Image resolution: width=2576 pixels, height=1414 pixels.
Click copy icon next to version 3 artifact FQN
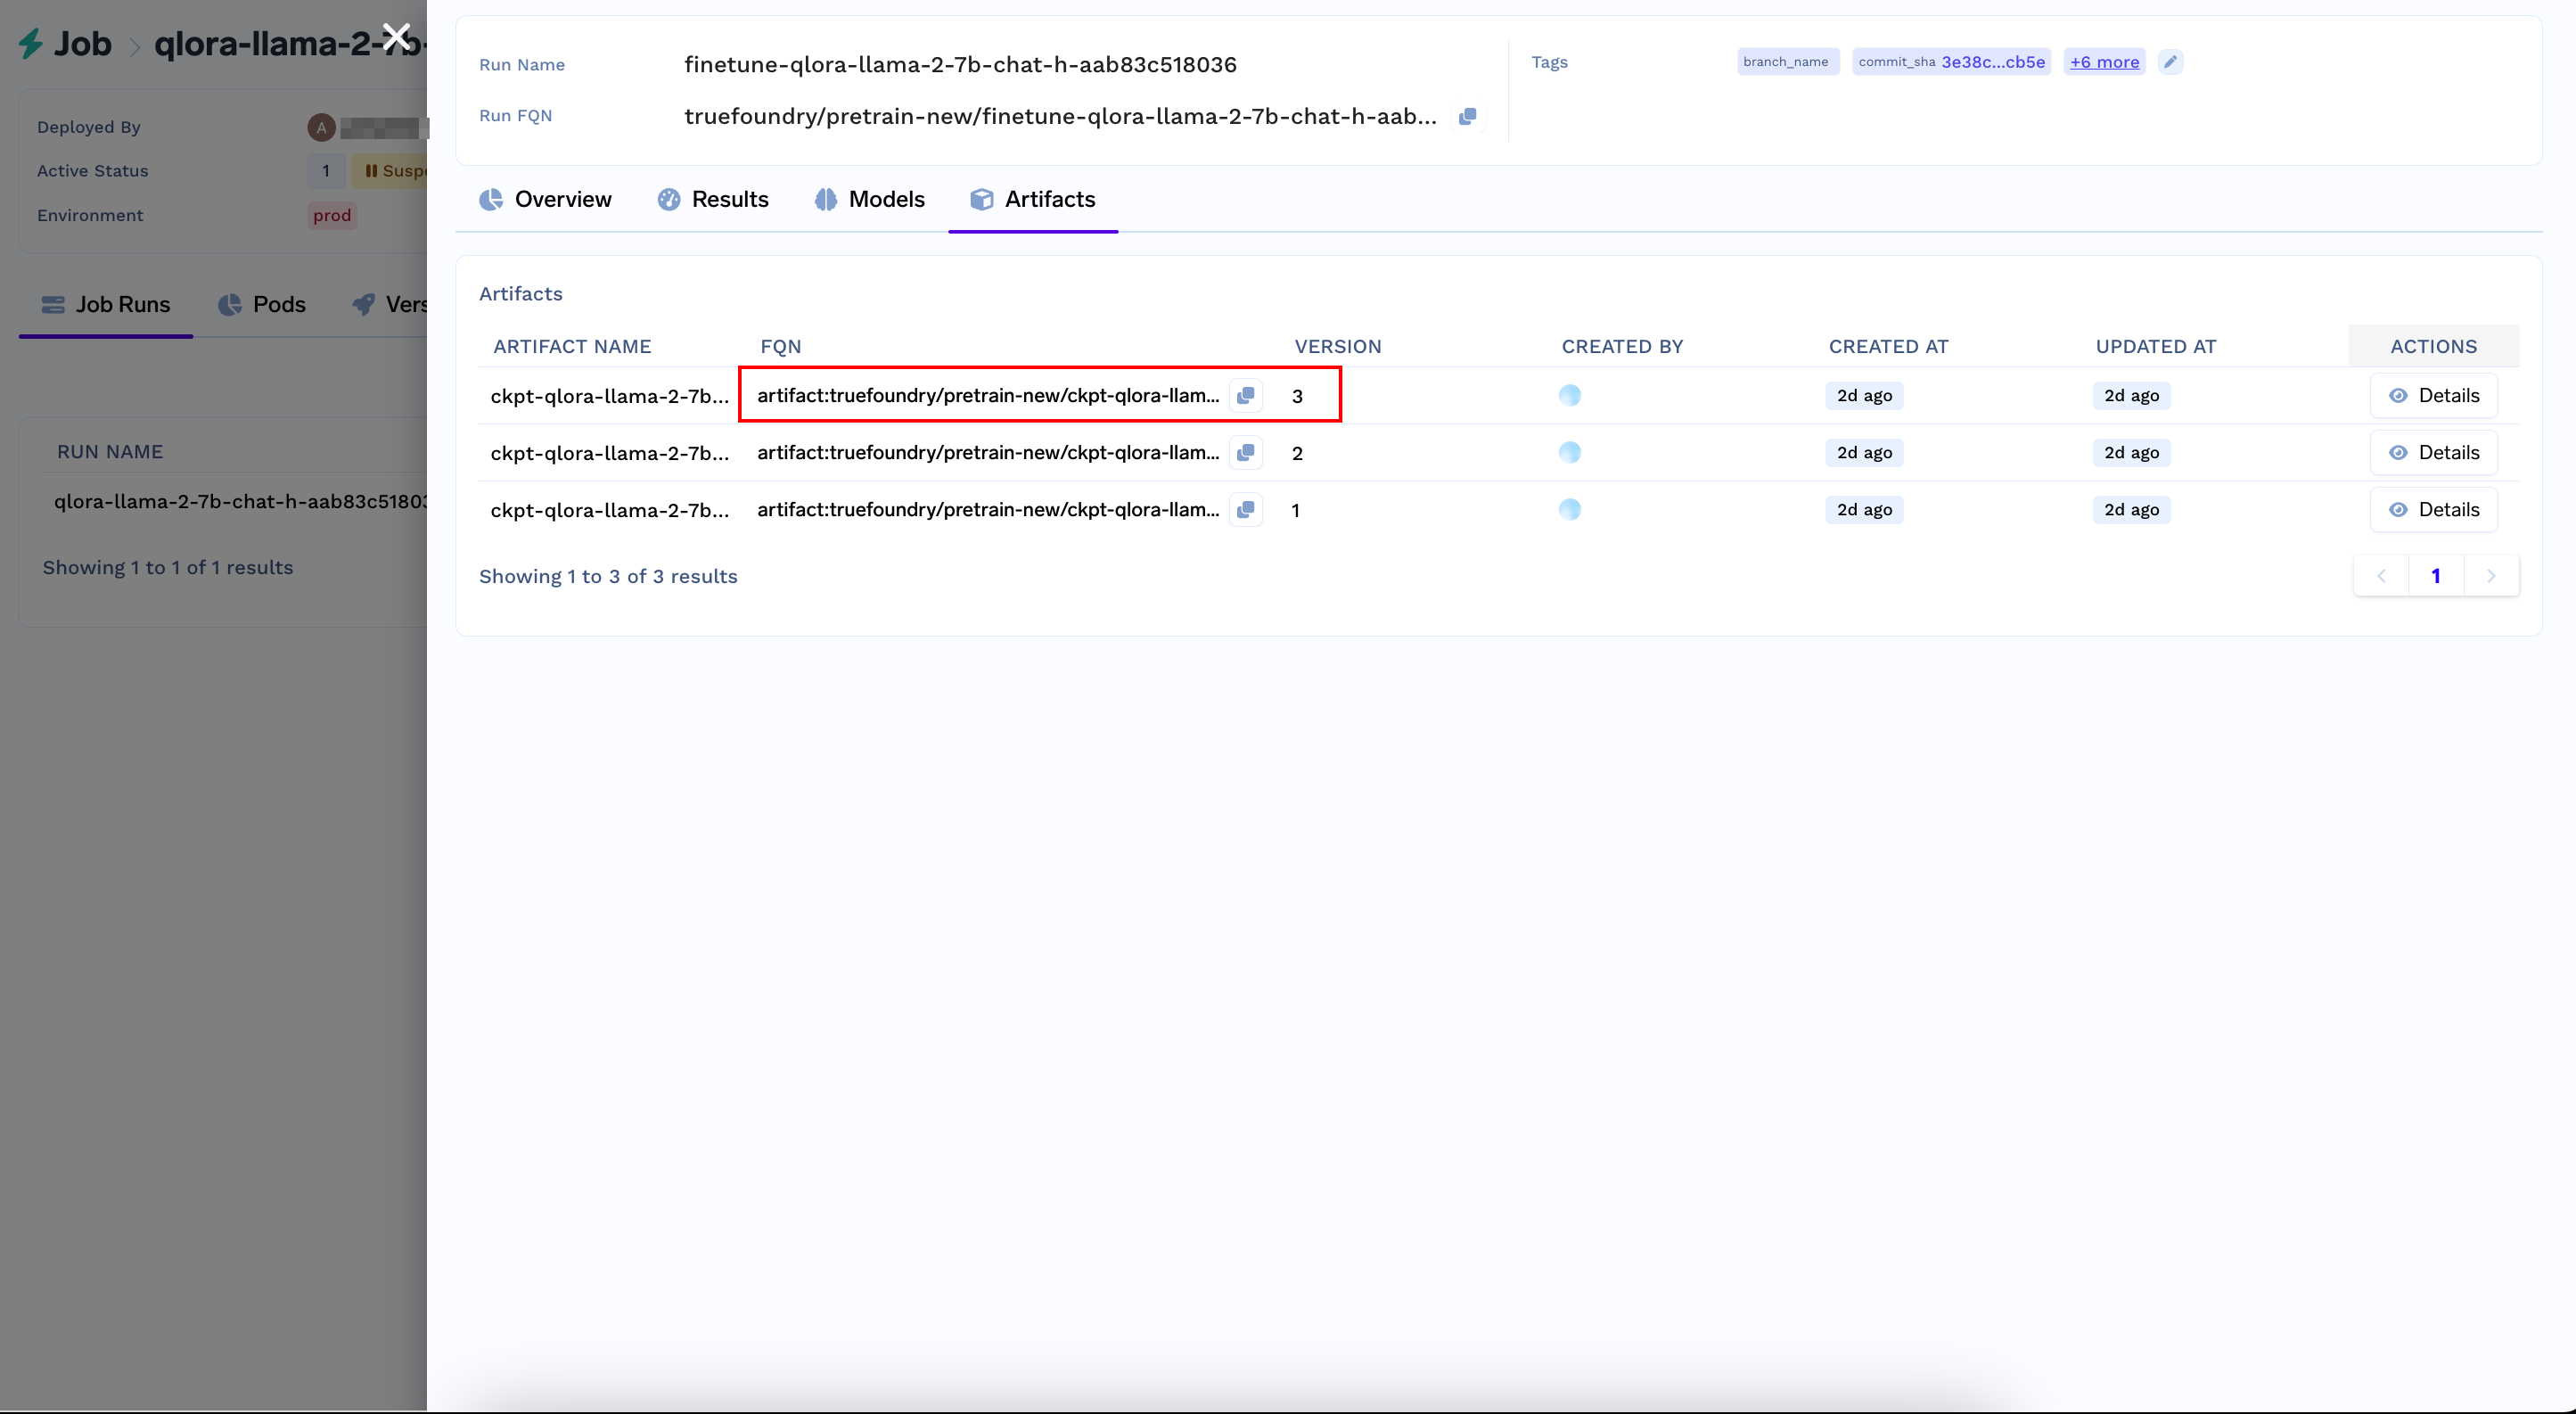click(x=1248, y=395)
